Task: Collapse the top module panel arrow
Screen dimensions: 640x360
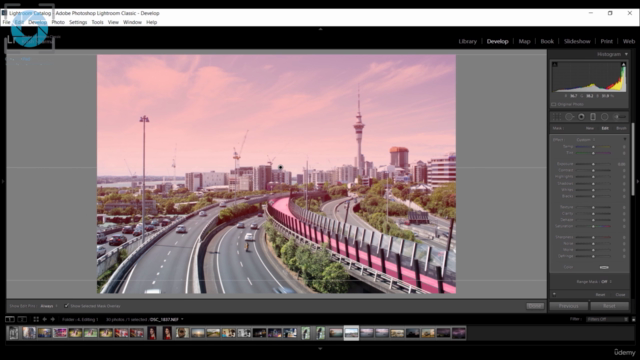Action: (320, 29)
